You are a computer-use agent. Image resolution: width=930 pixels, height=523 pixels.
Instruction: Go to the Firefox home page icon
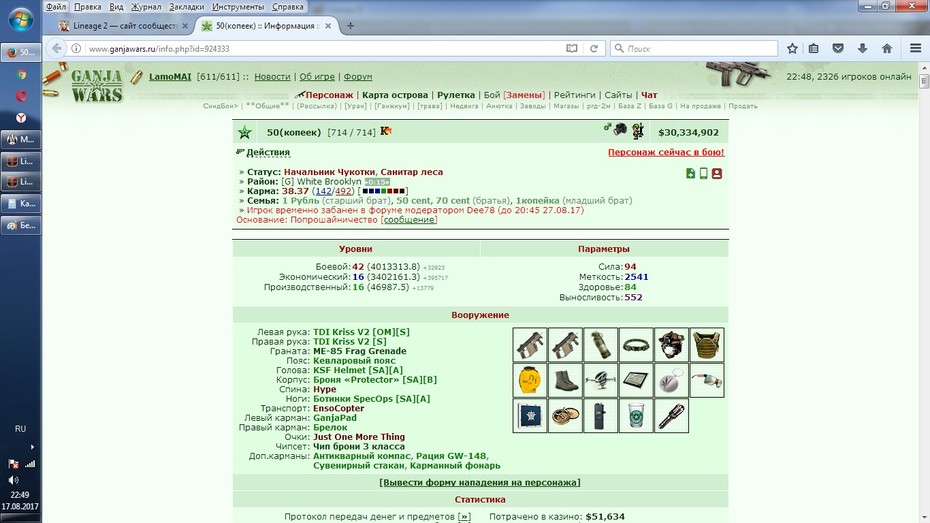coord(887,49)
